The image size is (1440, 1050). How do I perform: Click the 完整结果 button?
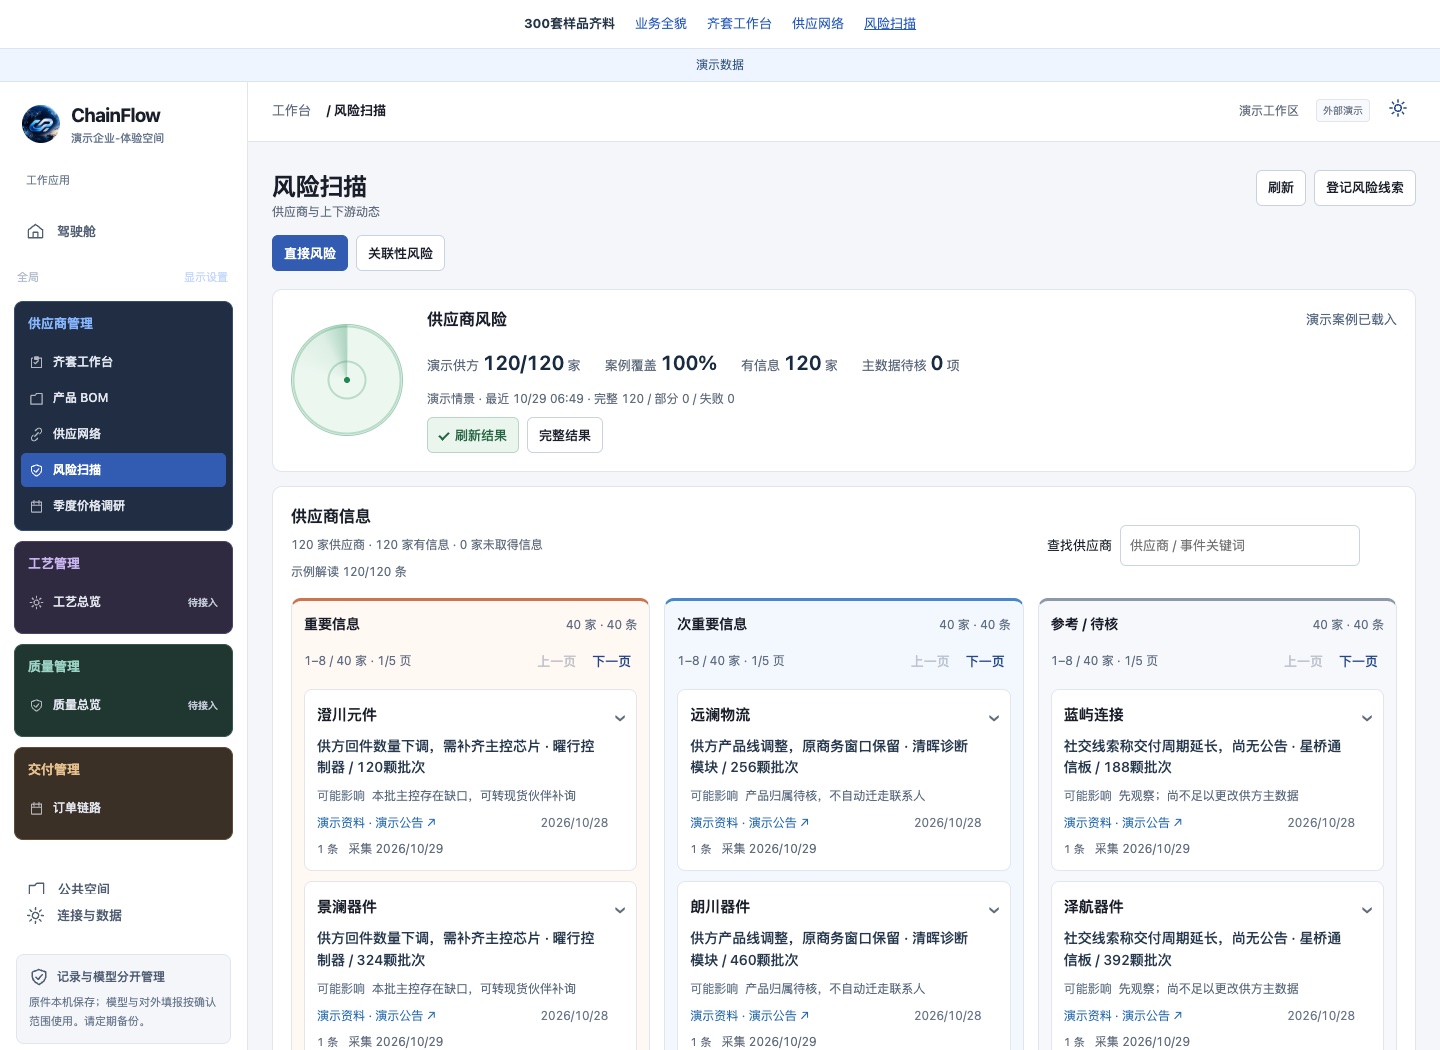[565, 435]
